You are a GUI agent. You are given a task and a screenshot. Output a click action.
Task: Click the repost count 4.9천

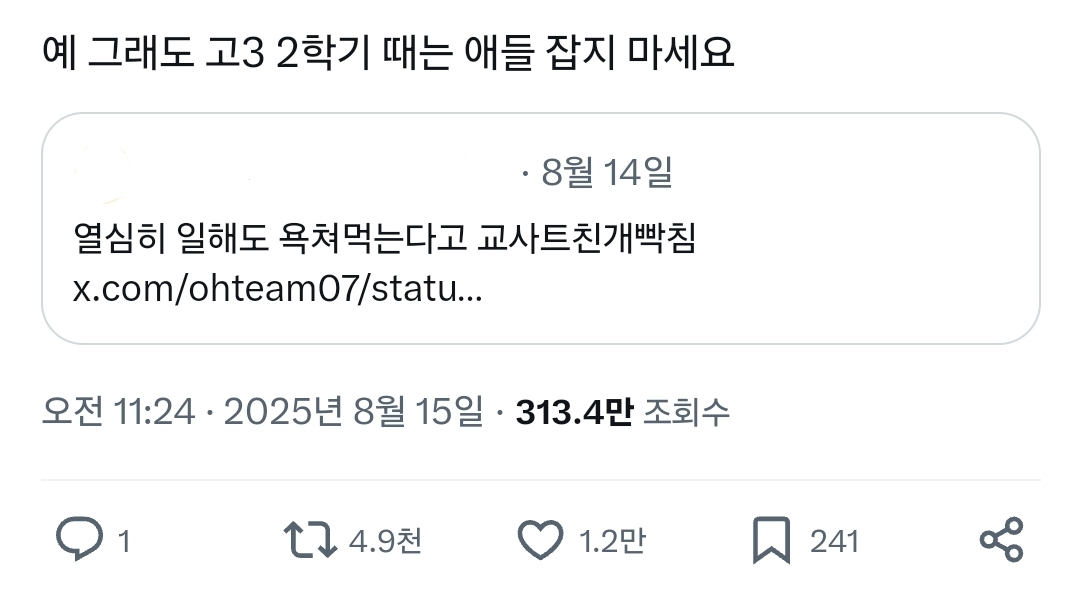(385, 541)
